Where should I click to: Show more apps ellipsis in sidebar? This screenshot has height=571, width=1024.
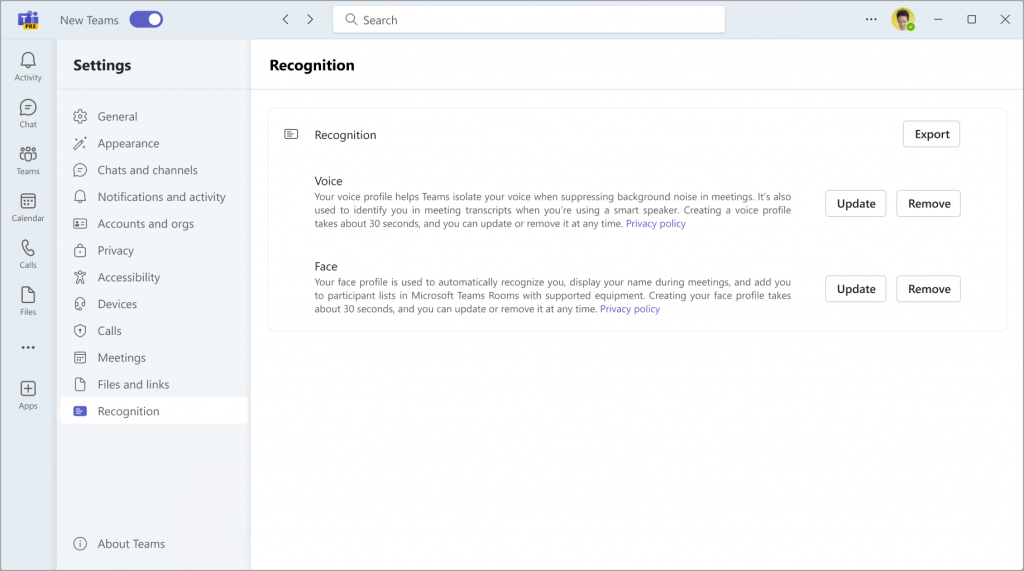(x=28, y=348)
